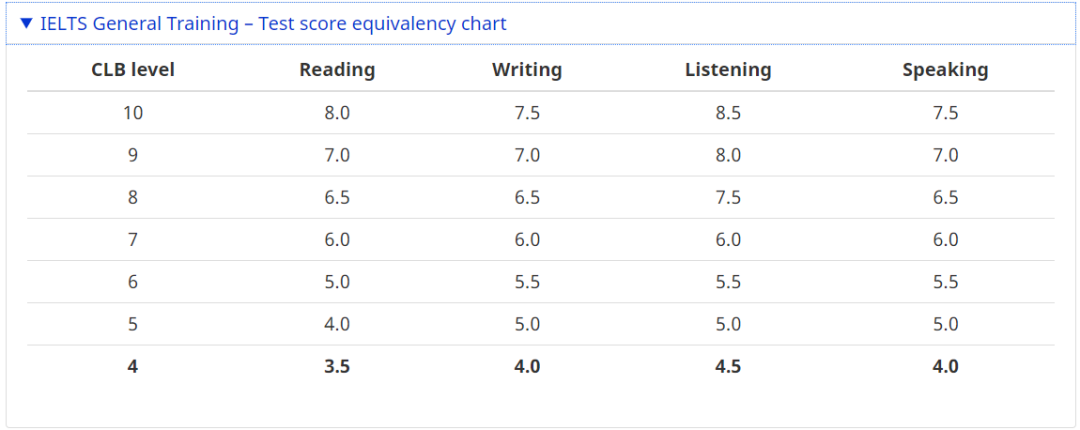Click IELTS General Training chart title
The height and width of the screenshot is (430, 1080).
pos(273,24)
